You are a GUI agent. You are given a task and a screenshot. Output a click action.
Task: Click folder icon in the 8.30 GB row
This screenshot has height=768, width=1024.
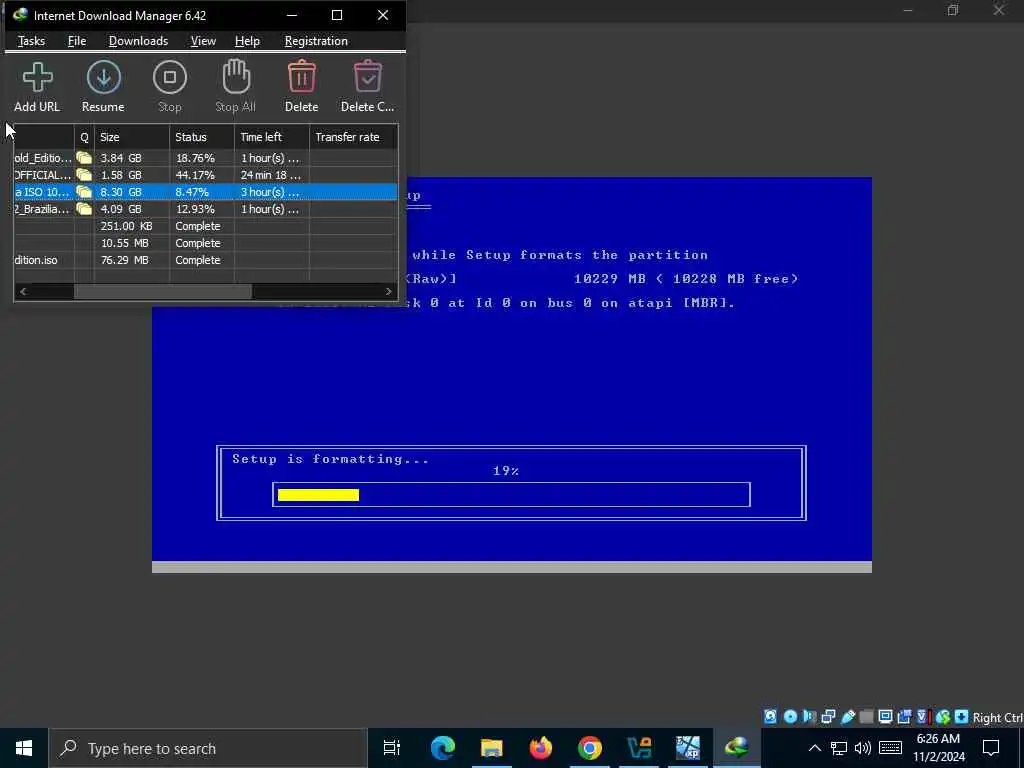point(84,191)
